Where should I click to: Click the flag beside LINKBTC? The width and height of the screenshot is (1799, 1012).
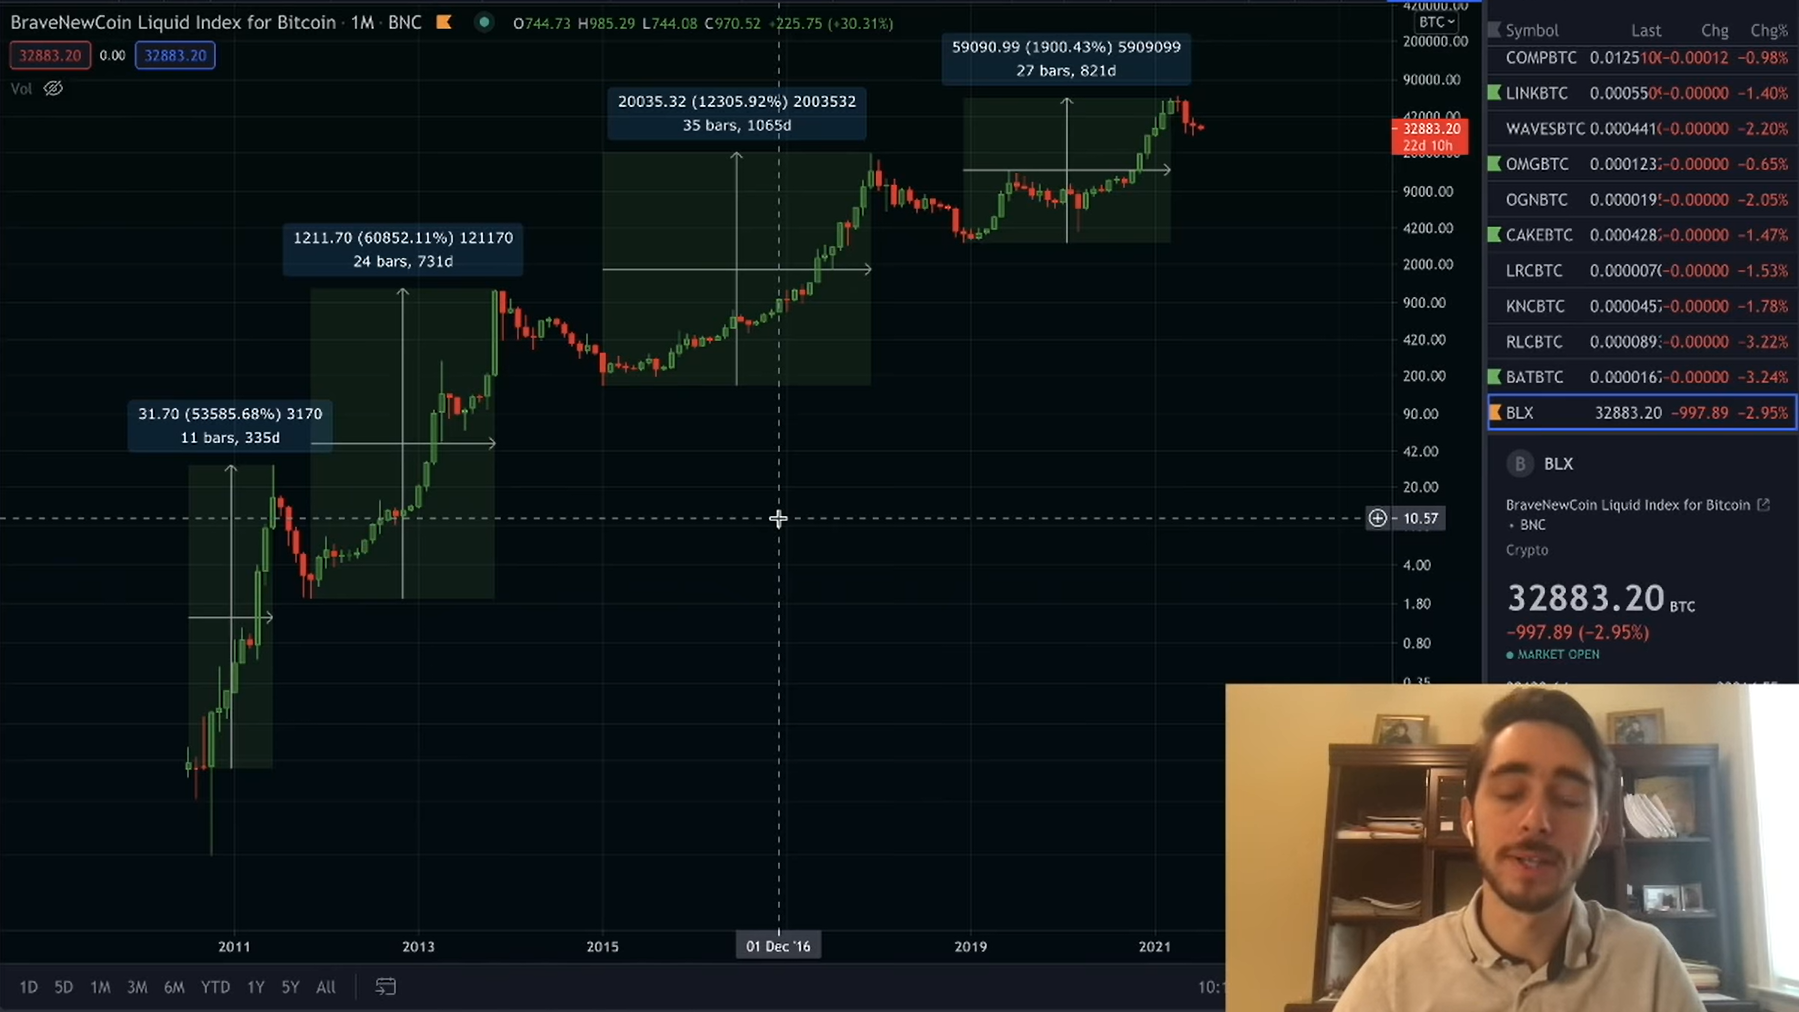(1494, 93)
